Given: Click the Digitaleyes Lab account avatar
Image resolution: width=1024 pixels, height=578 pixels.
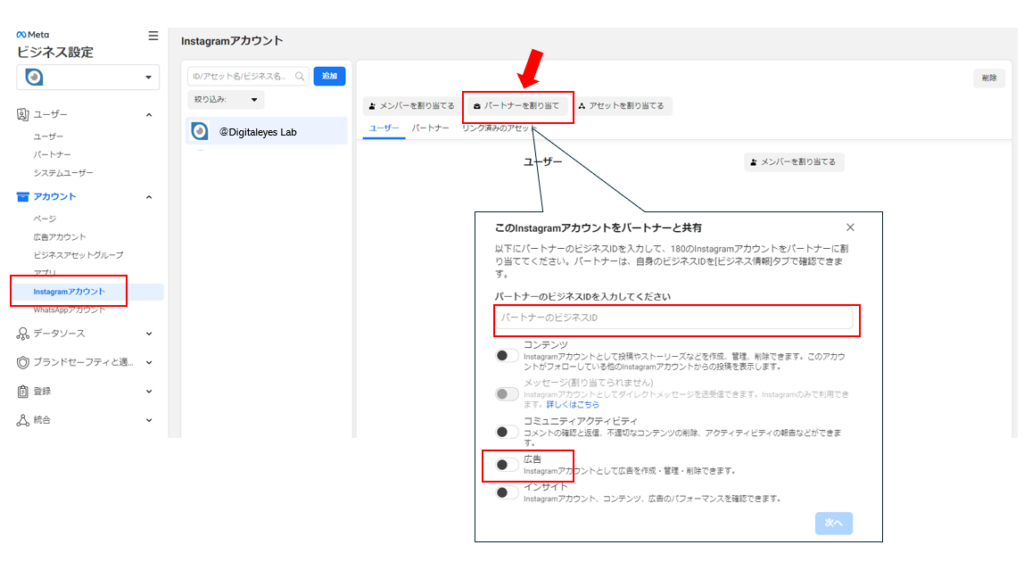Looking at the screenshot, I should (x=200, y=131).
